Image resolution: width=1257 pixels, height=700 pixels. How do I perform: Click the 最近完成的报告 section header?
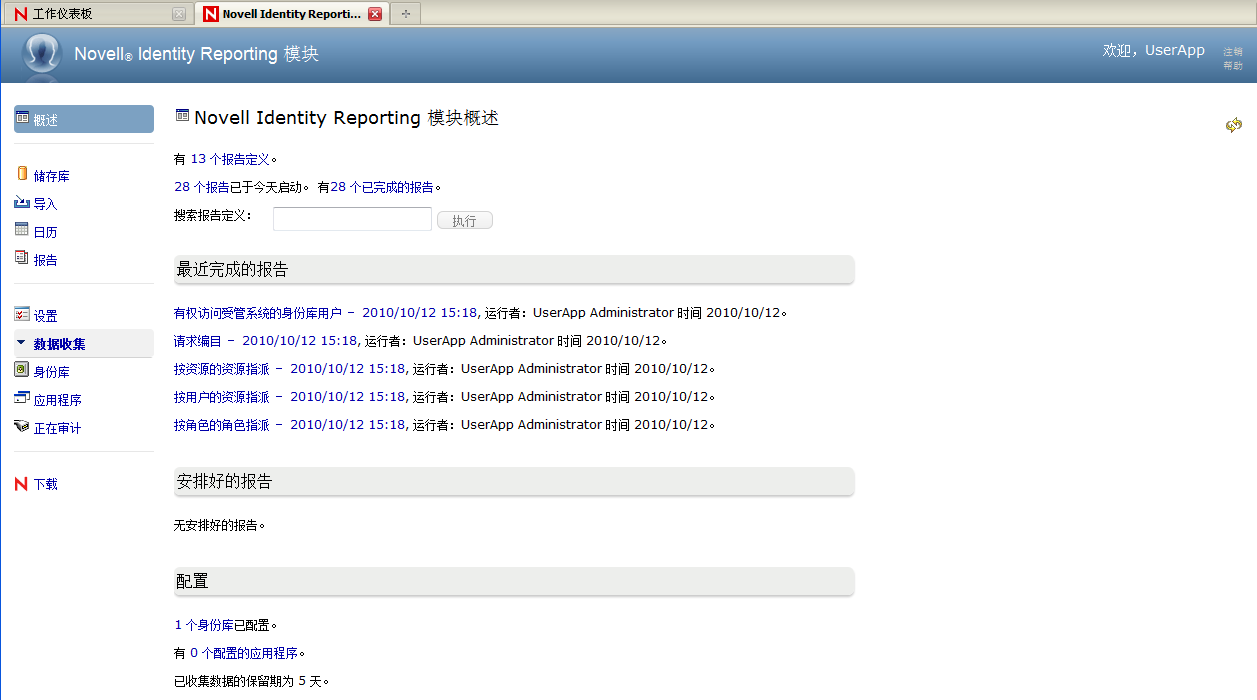click(x=514, y=269)
